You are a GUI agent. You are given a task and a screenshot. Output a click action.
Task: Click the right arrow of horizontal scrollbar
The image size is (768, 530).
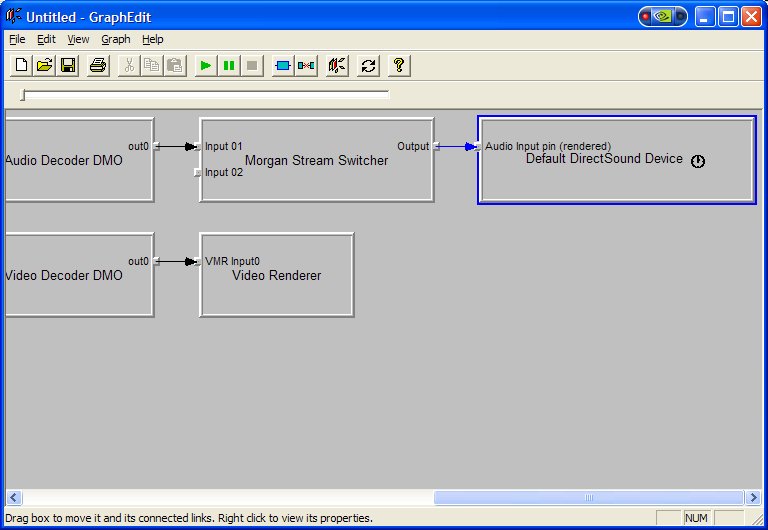(x=753, y=498)
